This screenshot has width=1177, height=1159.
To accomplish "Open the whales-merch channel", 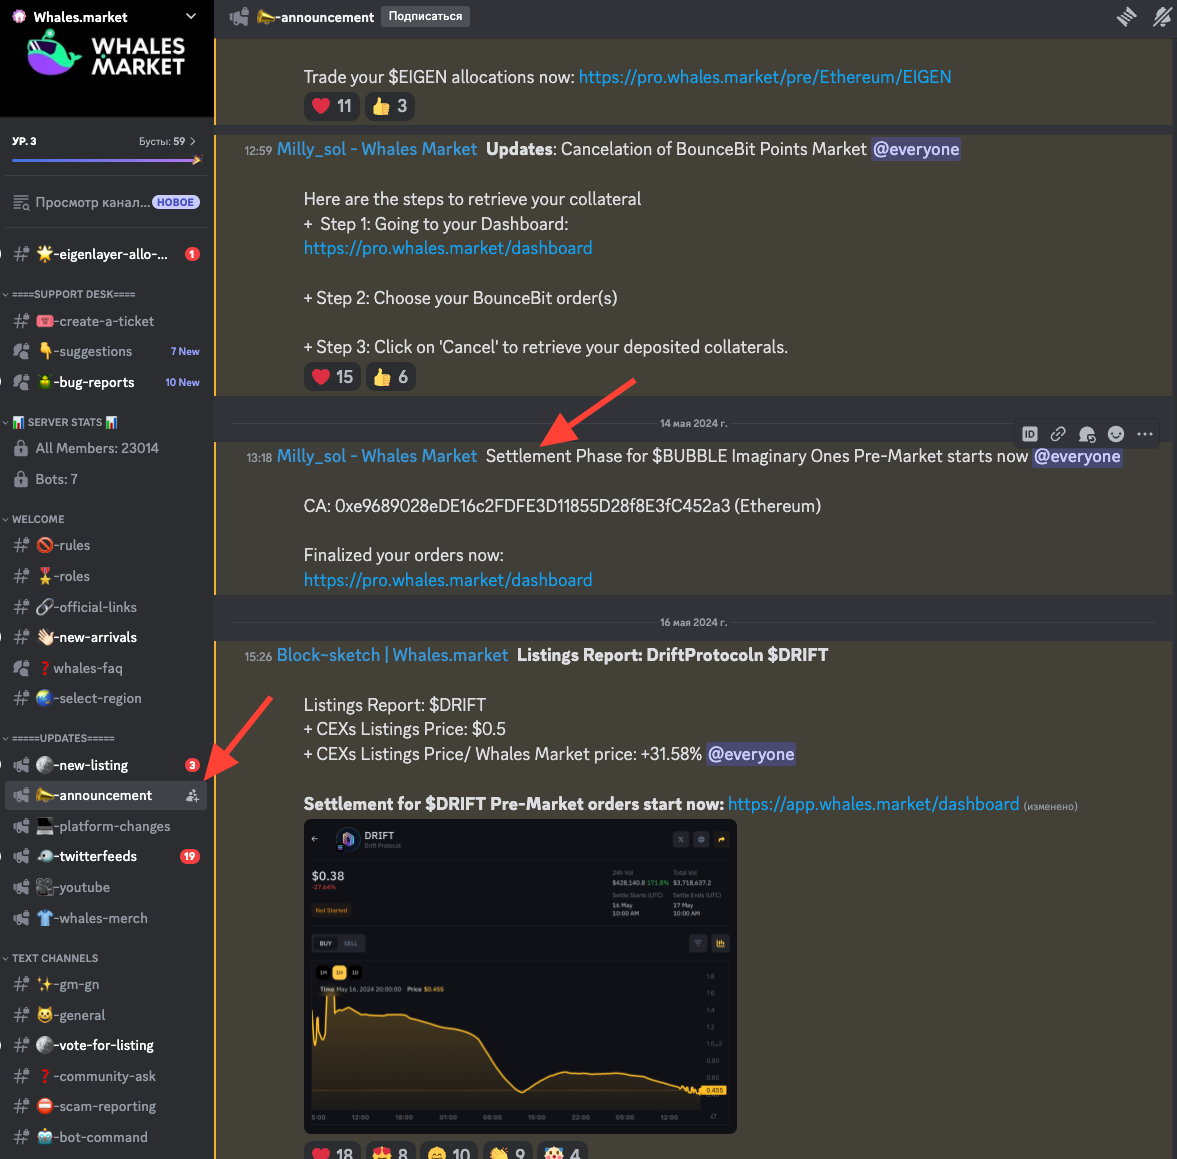I will click(x=106, y=918).
